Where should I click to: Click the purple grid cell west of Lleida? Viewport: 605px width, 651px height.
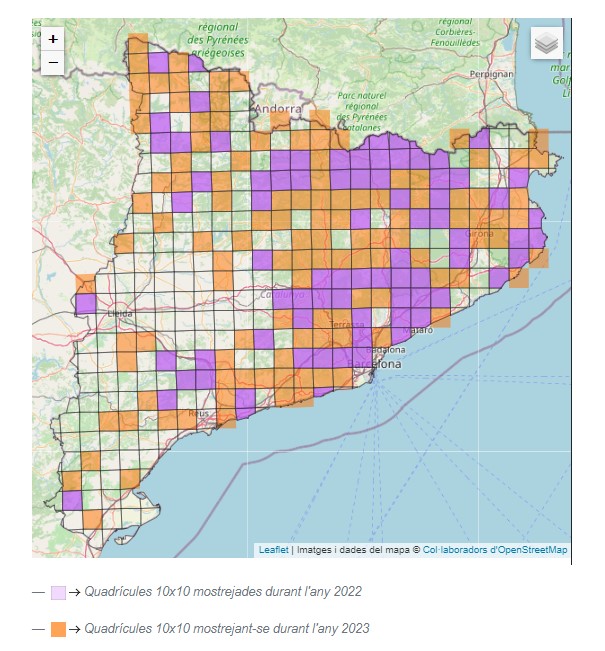[85, 303]
